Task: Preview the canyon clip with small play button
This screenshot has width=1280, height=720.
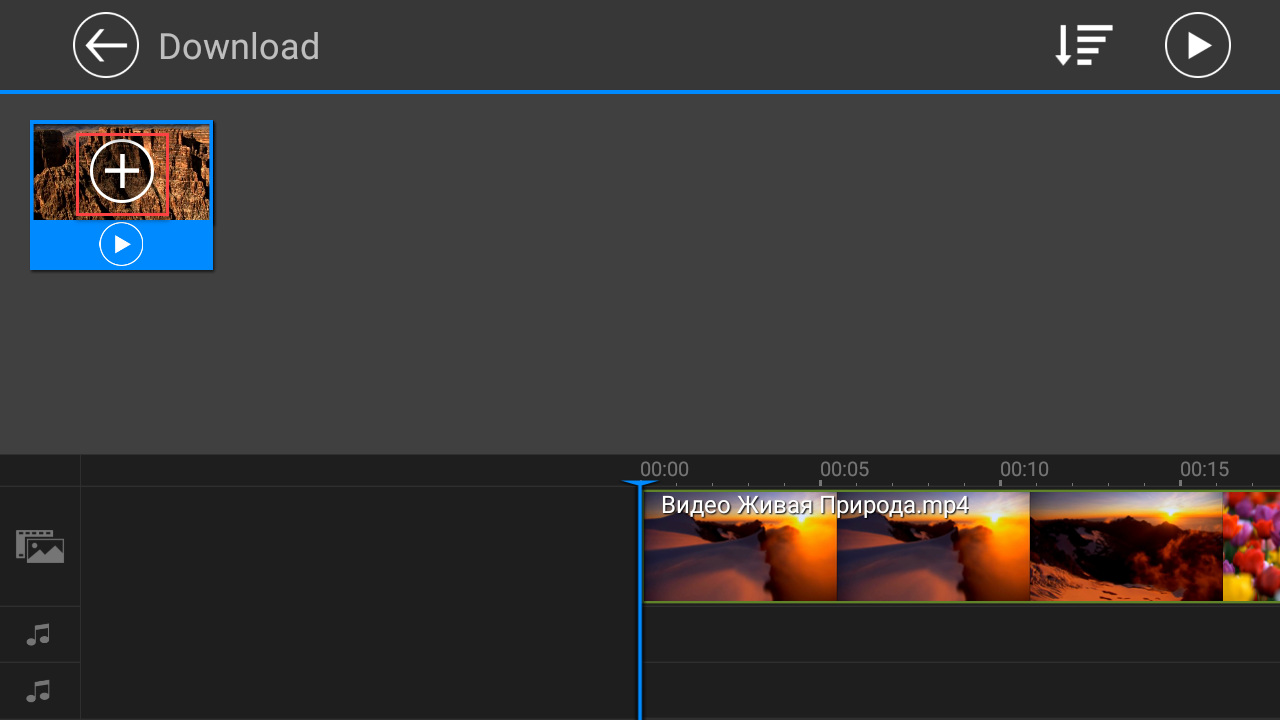Action: (121, 245)
